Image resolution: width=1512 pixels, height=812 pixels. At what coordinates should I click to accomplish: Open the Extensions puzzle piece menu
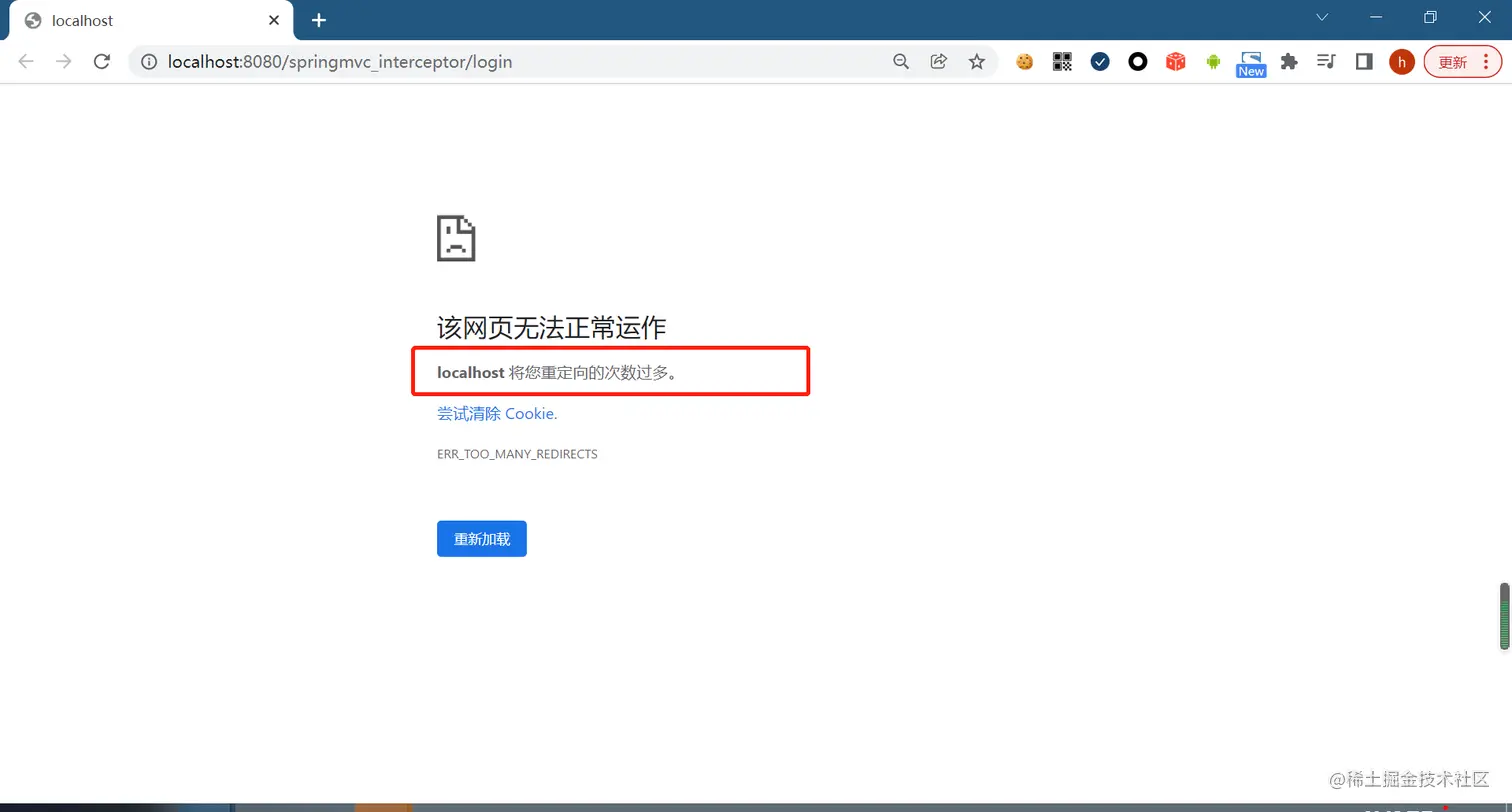[1289, 62]
